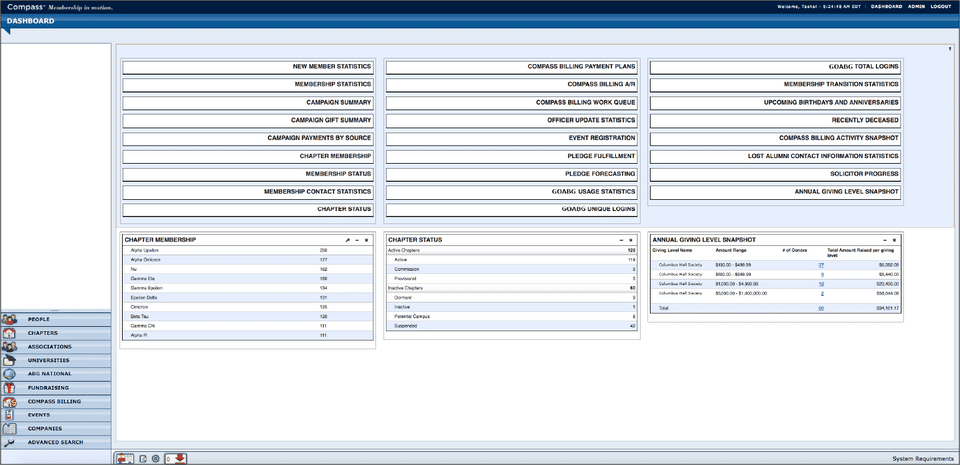Open Advanced Search magnifier icon
Screen dimensions: 960x465
pos(9,442)
